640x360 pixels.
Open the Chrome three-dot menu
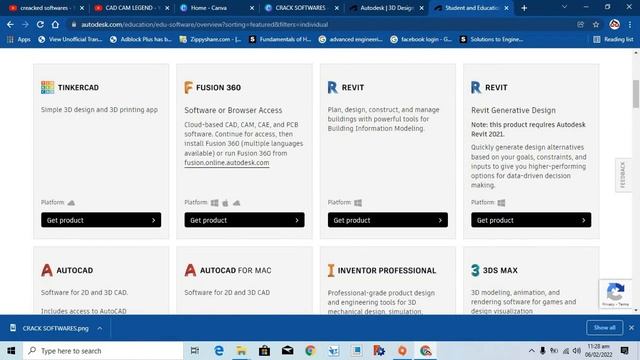click(x=630, y=24)
